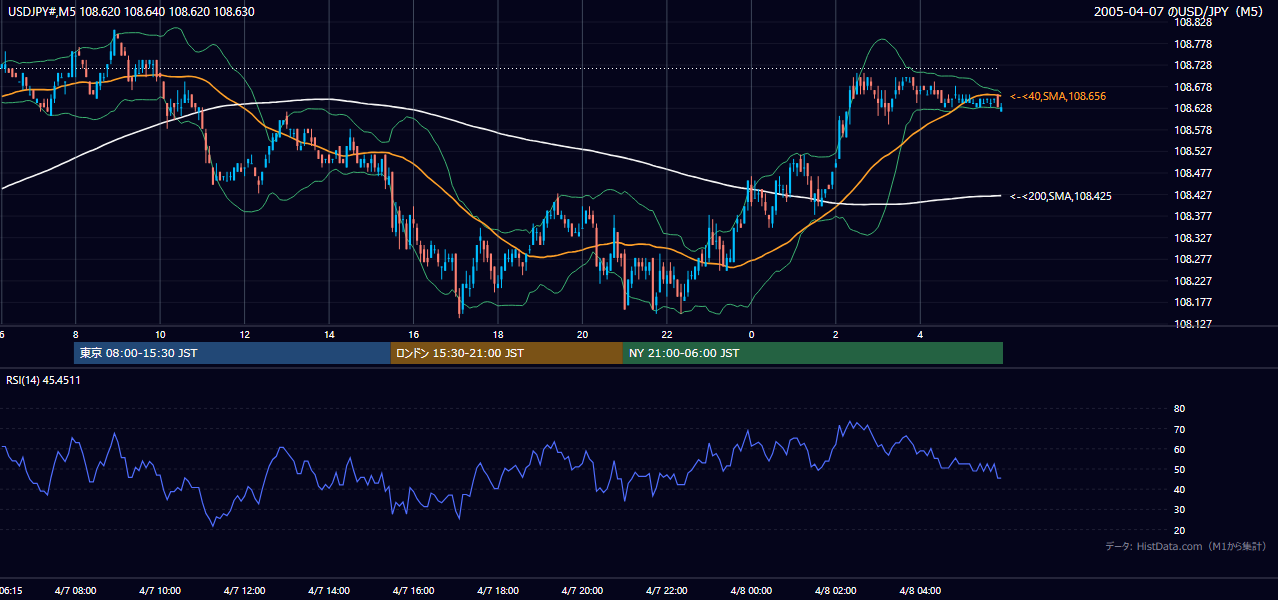
Task: Click price axis value 108.427
Action: 1193,195
